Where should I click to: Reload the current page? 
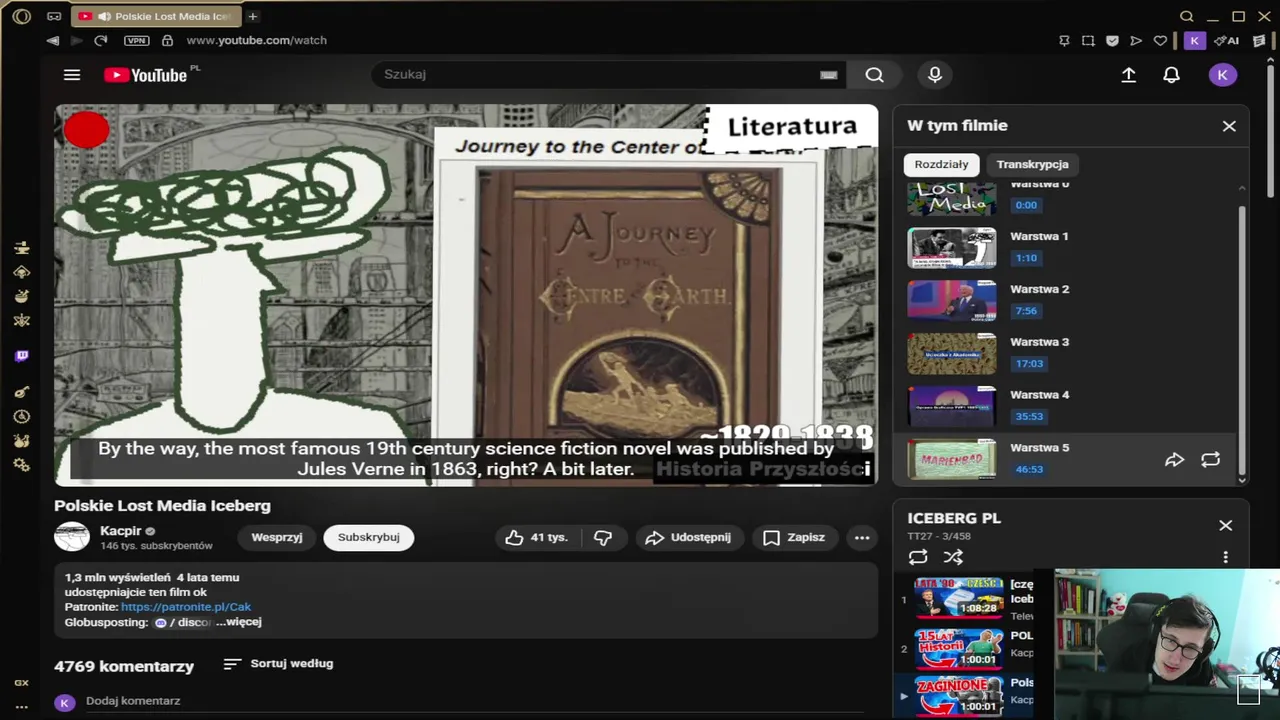pos(100,40)
